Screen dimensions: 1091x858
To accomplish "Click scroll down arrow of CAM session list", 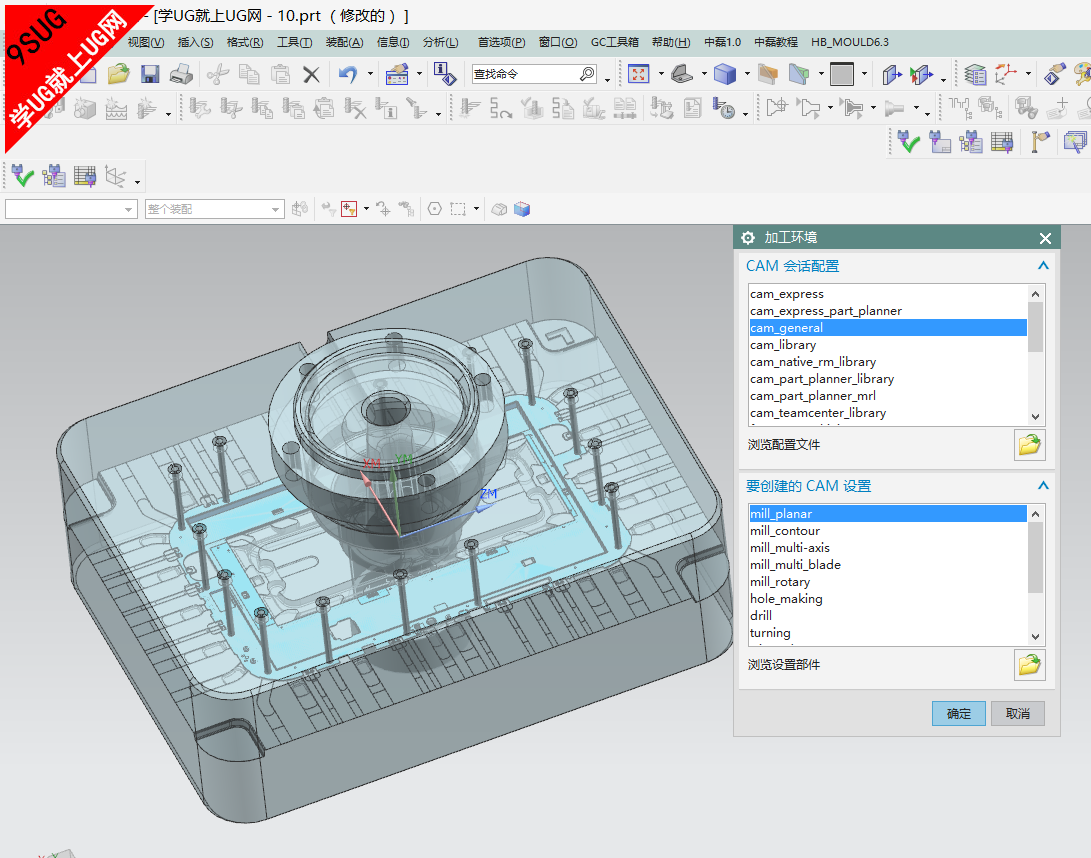I will (1035, 416).
